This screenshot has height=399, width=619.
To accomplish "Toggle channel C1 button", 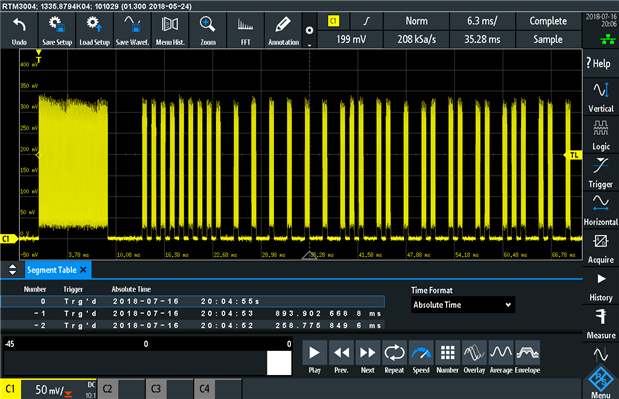I will pos(10,389).
